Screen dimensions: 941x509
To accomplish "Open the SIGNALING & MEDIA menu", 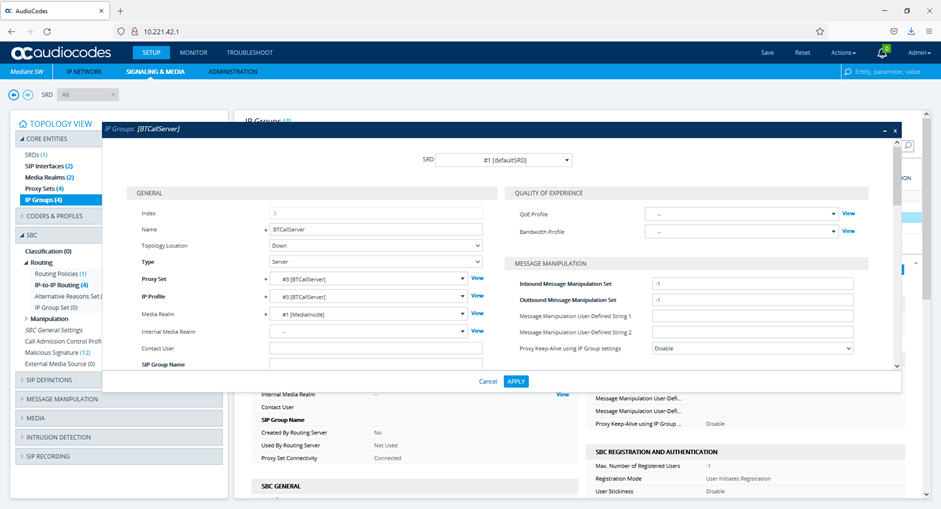I will [x=155, y=71].
